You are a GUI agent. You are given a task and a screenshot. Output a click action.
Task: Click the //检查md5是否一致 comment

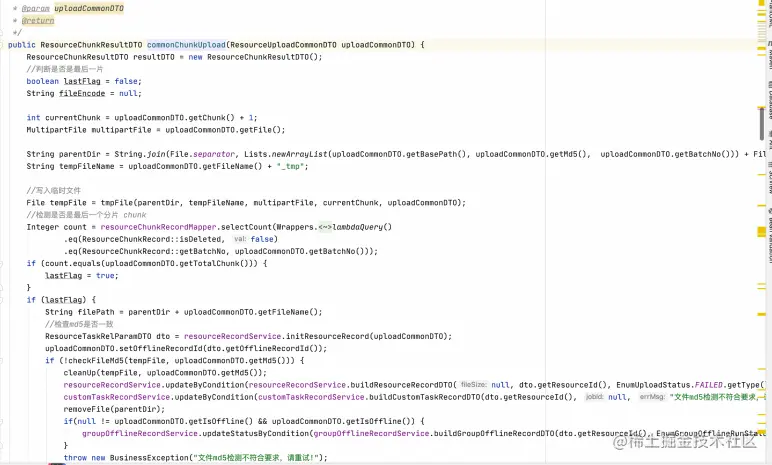79,324
